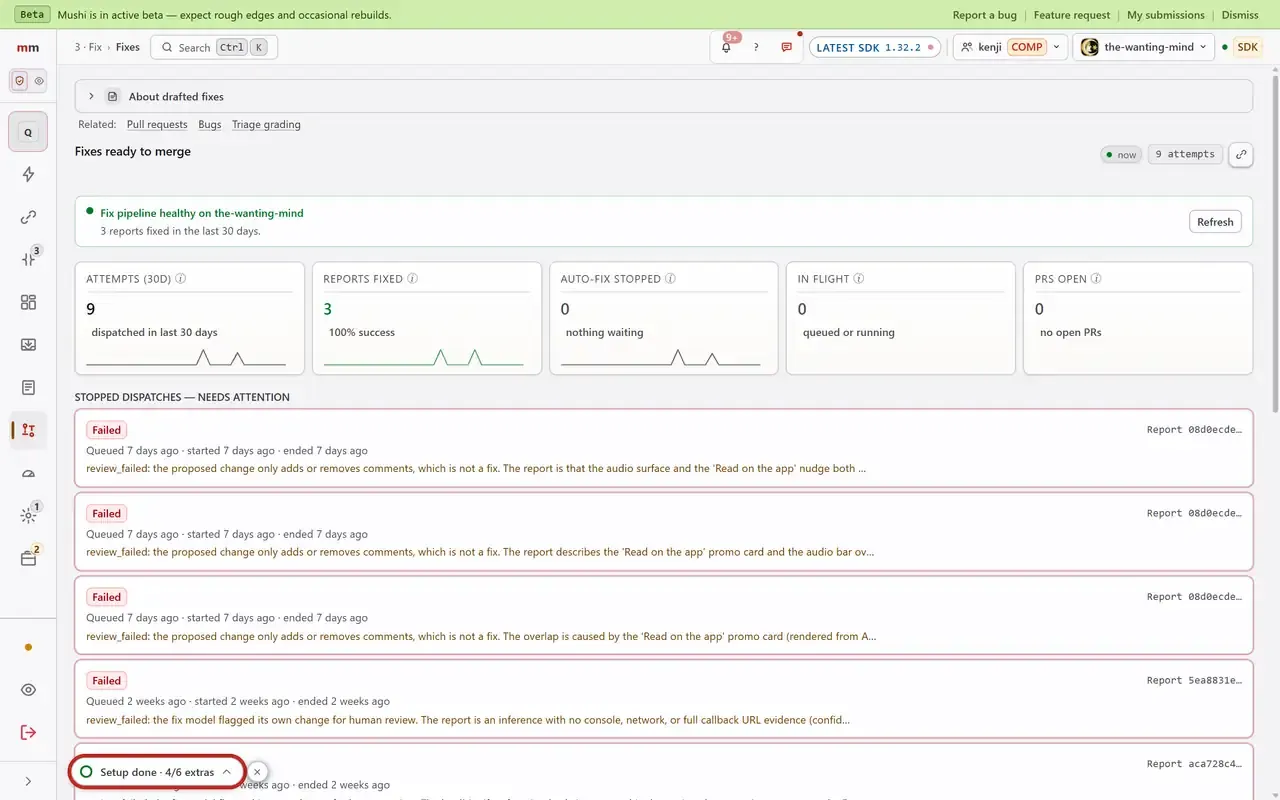The height and width of the screenshot is (800, 1280).
Task: Show the info tooltip for Auto-fix Stopped
Action: point(670,279)
